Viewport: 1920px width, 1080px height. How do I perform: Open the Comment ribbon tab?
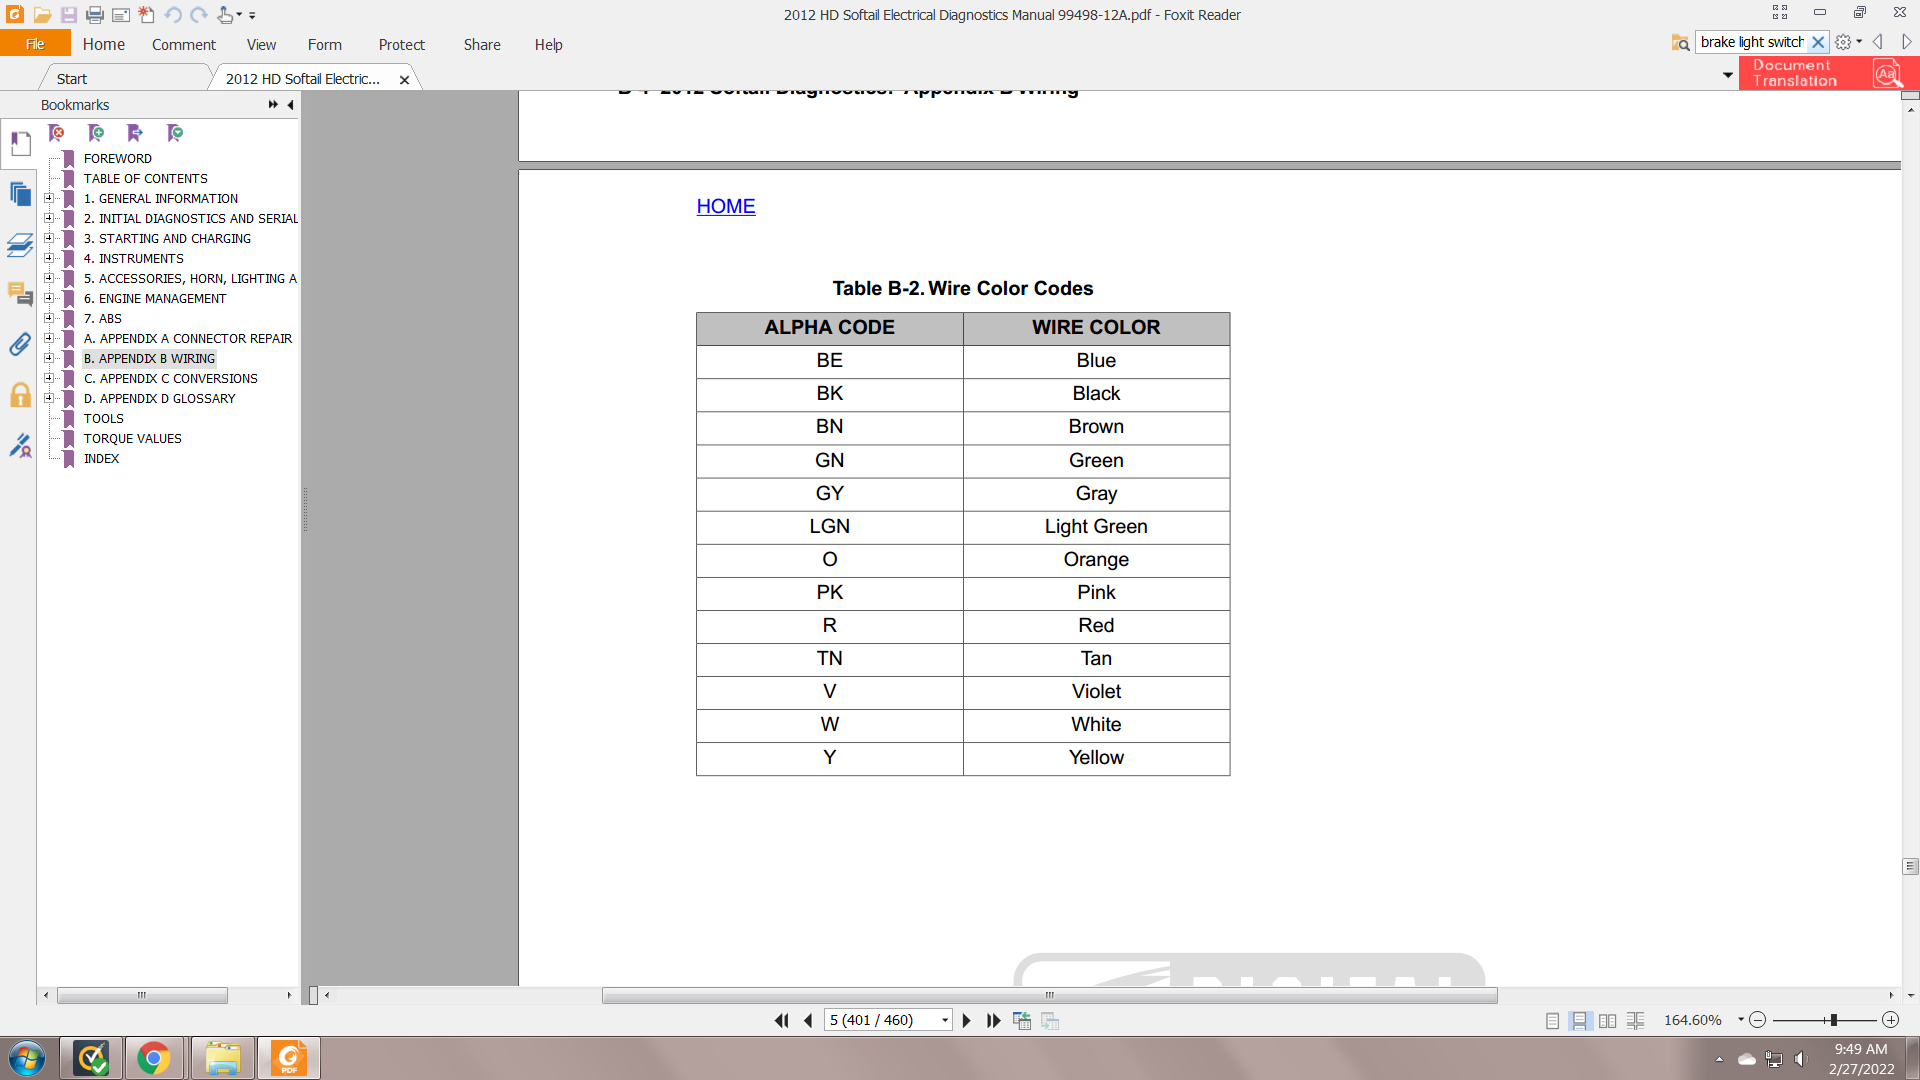[183, 45]
